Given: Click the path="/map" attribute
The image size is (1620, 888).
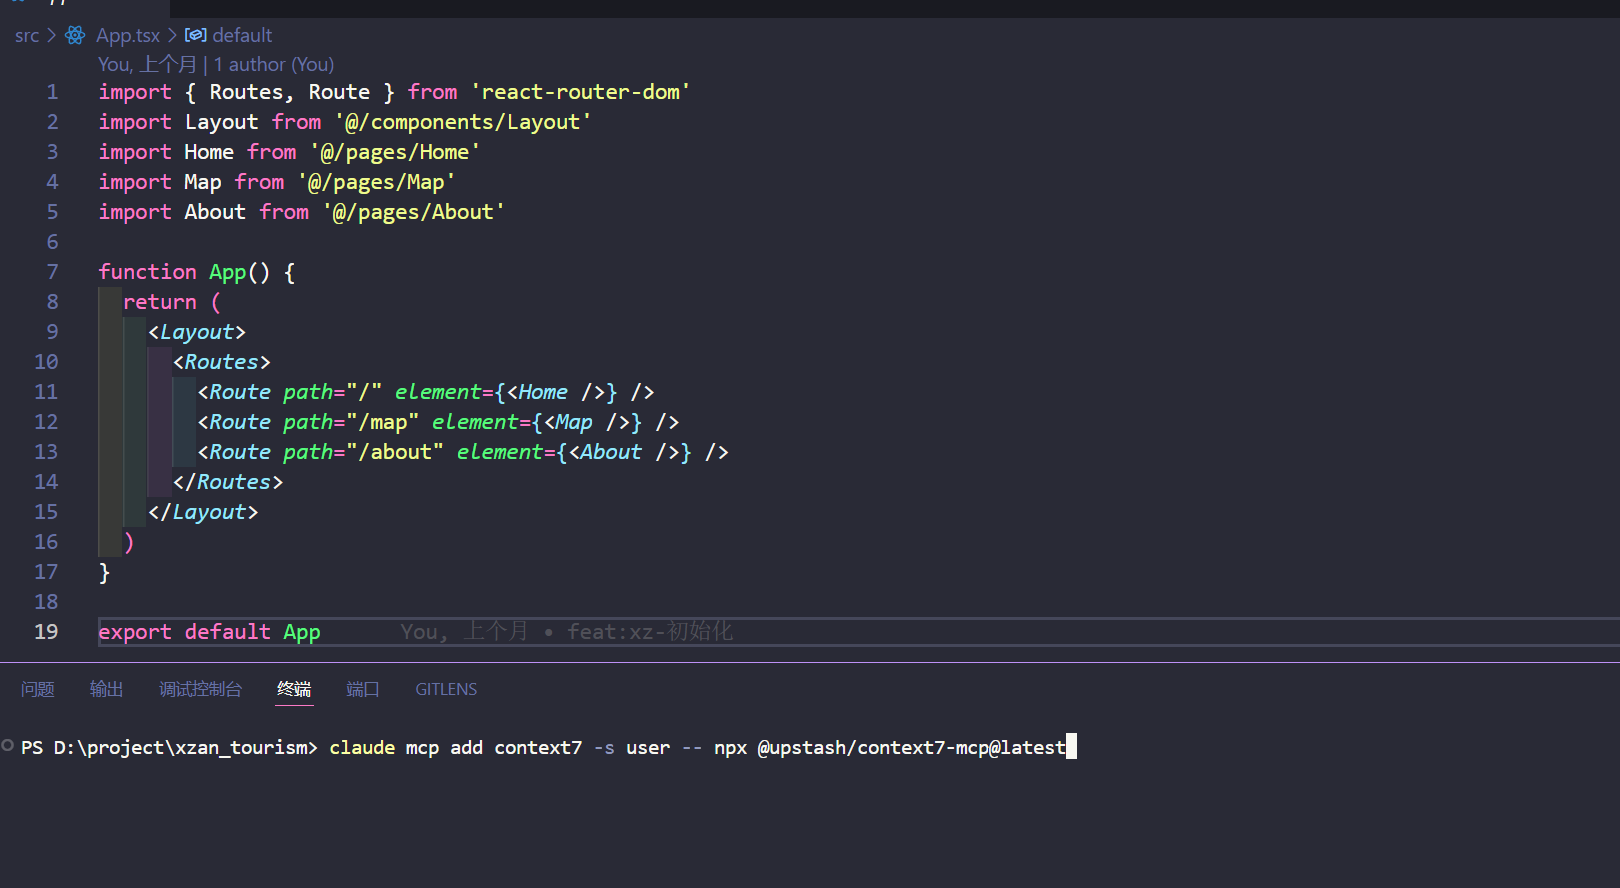Looking at the screenshot, I should (351, 422).
